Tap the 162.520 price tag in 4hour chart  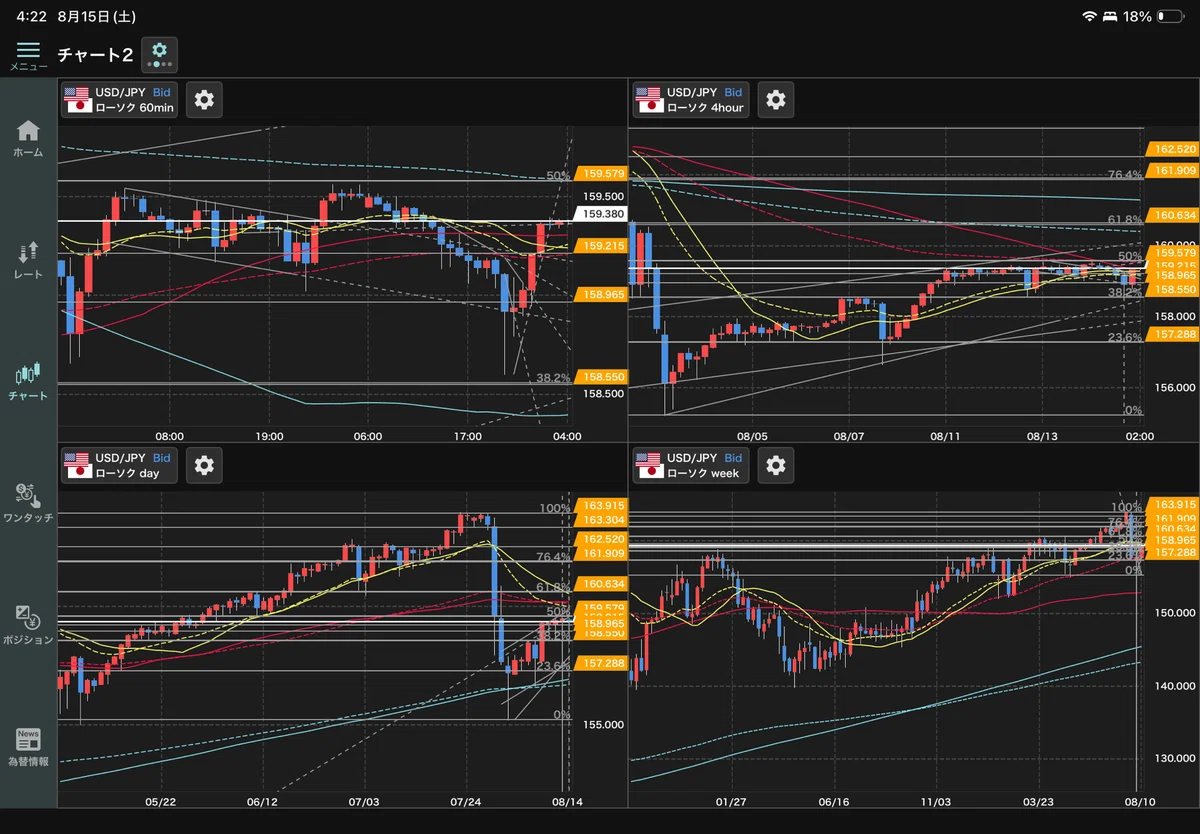click(x=1172, y=148)
